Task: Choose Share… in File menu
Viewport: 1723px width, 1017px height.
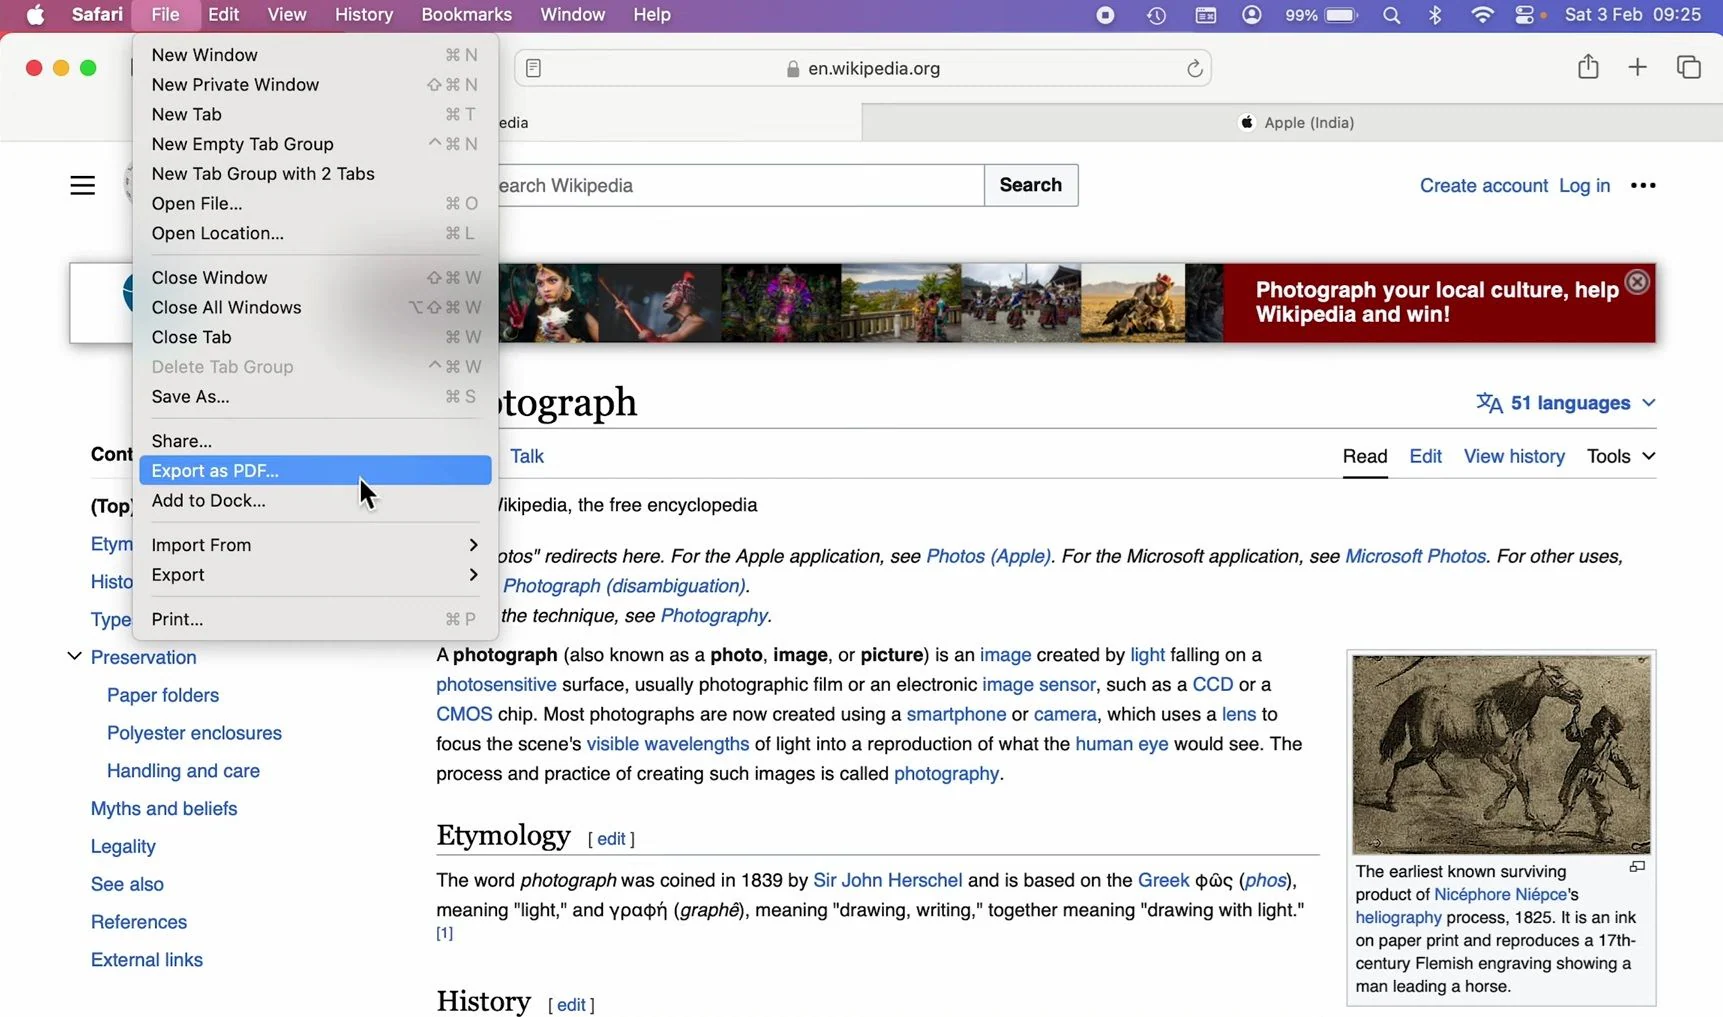Action: [315, 441]
